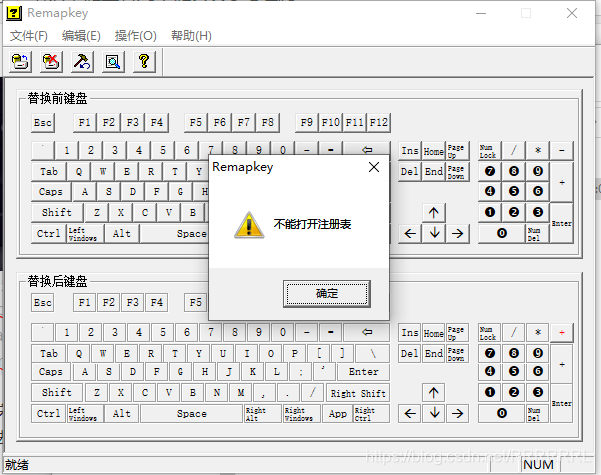Open the 帮助(H) menu
The height and width of the screenshot is (475, 601).
(191, 36)
